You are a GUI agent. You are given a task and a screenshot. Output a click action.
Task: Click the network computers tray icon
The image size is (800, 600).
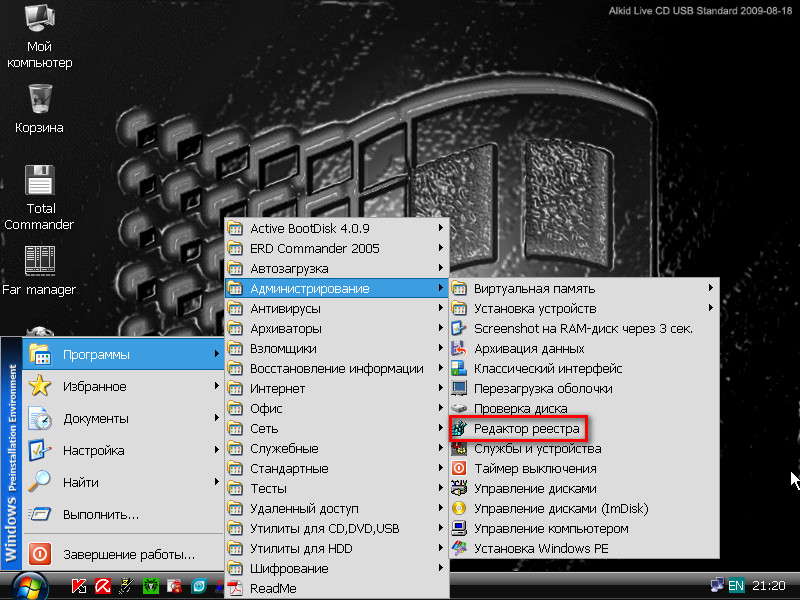(x=717, y=585)
